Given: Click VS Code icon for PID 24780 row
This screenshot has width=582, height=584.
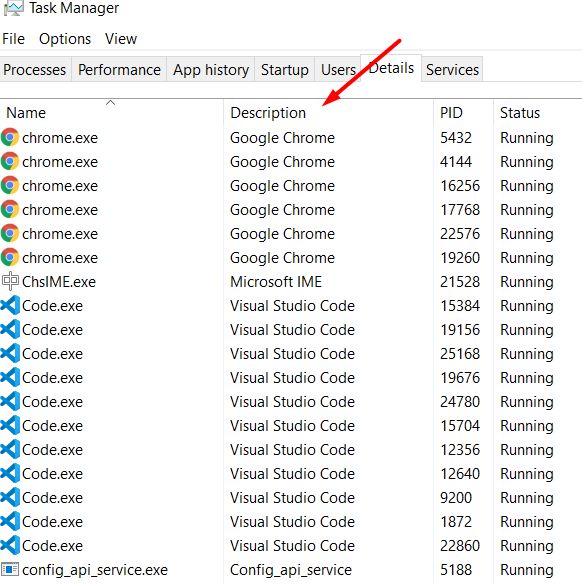Looking at the screenshot, I should point(10,402).
